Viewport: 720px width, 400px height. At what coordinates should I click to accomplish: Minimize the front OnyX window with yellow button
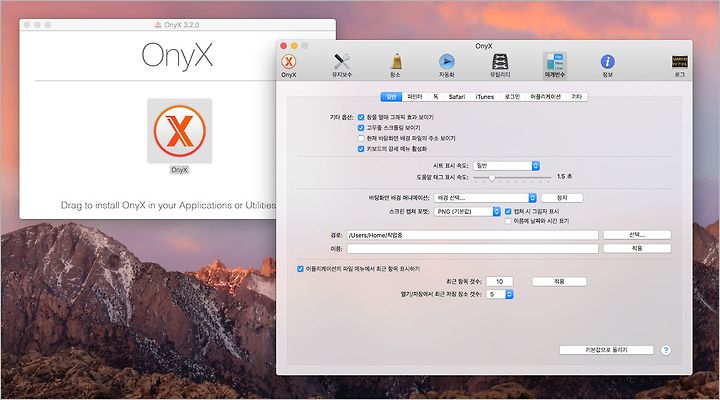tap(294, 46)
